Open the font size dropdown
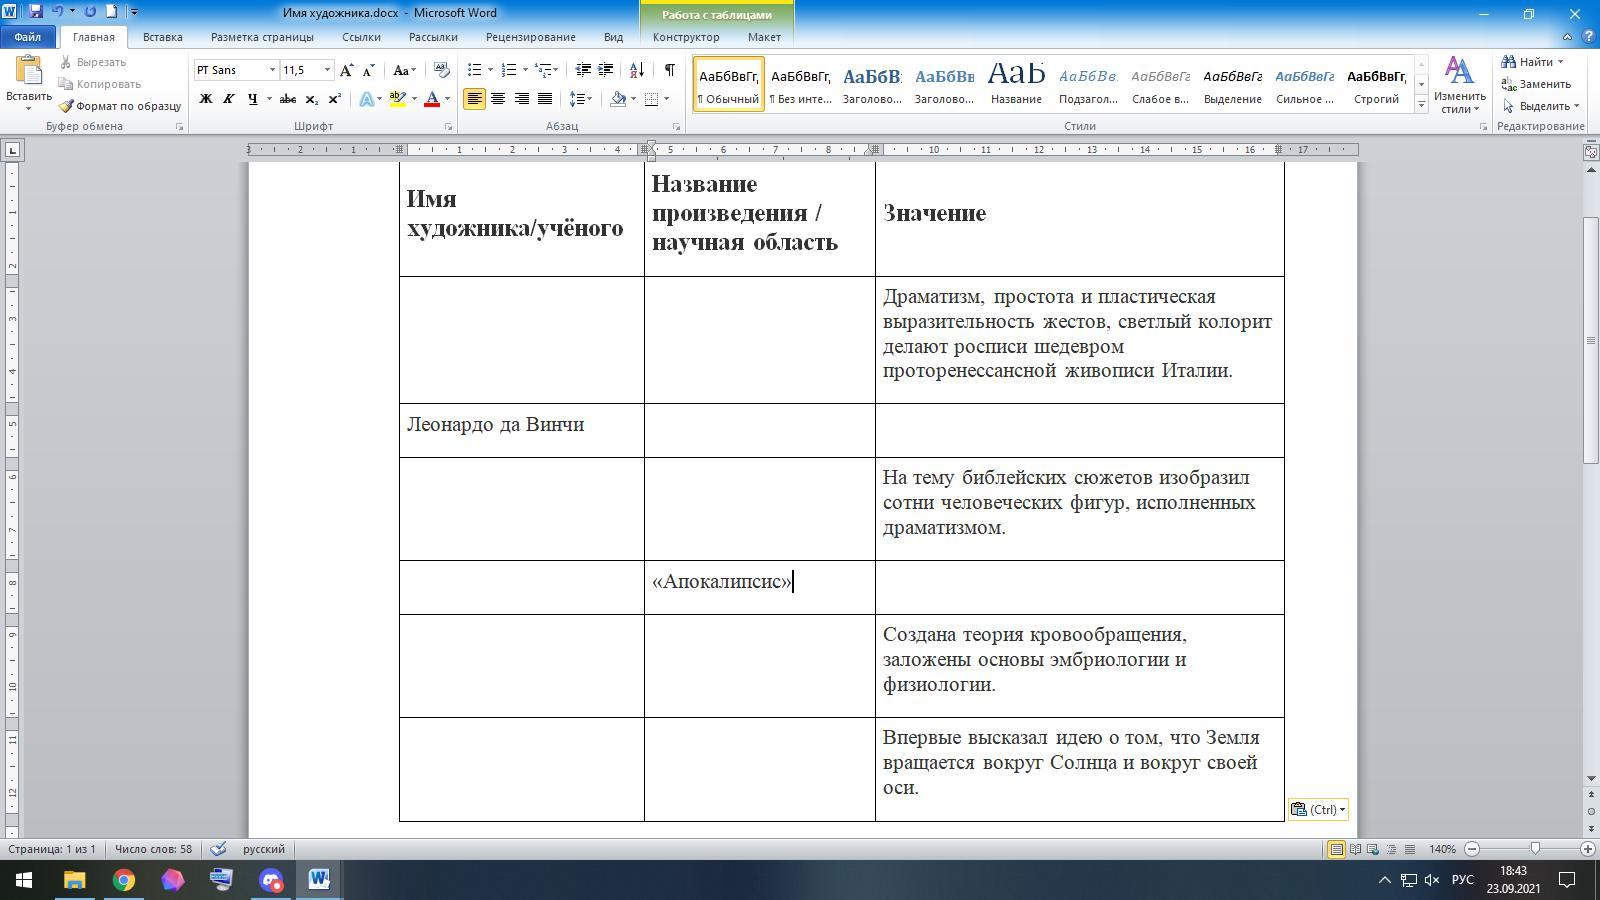Screen dimensions: 1600x900 [x=327, y=70]
